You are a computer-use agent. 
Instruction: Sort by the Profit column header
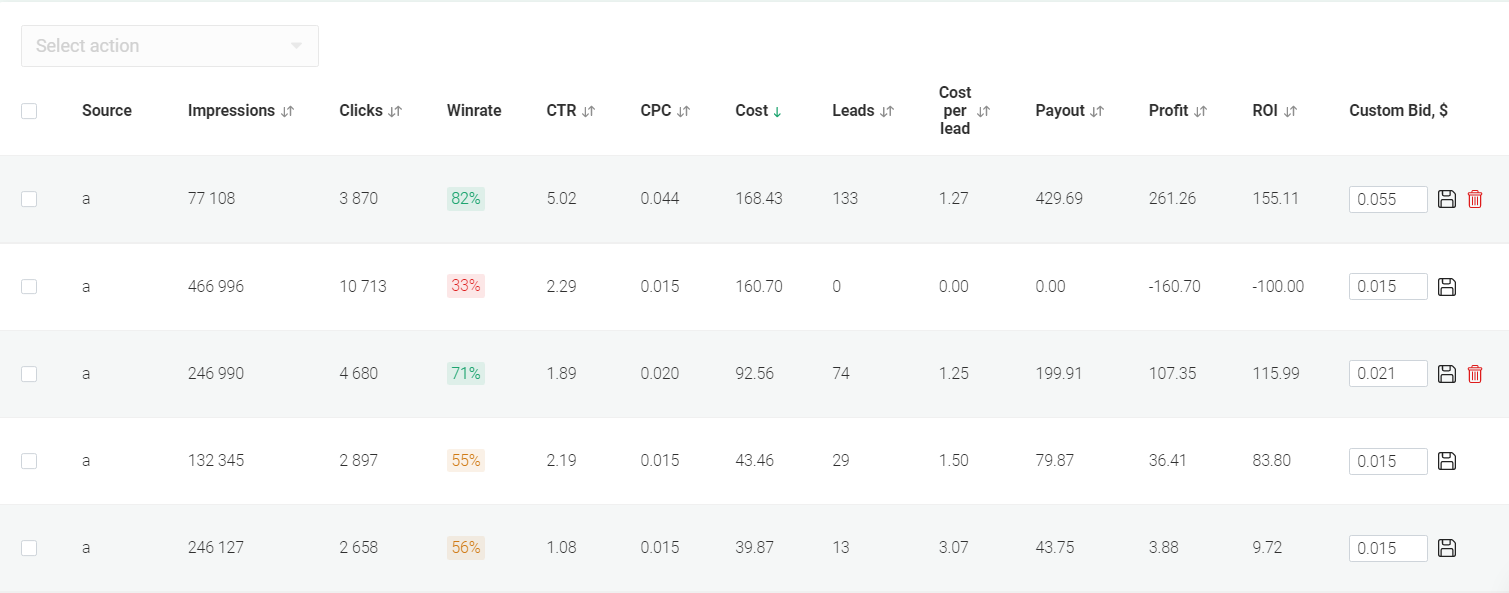point(1201,111)
